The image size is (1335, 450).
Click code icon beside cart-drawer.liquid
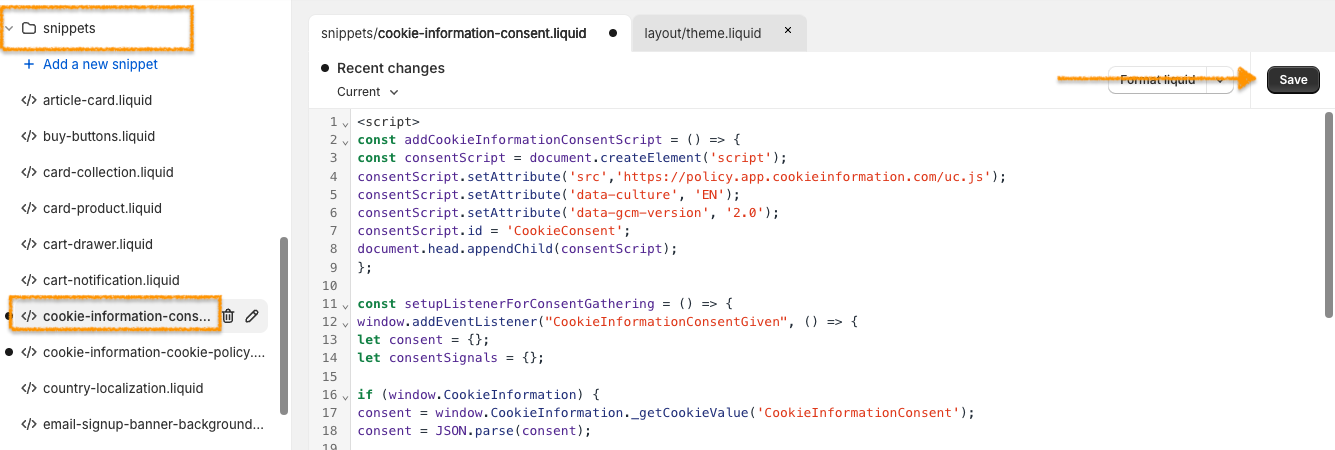point(29,244)
